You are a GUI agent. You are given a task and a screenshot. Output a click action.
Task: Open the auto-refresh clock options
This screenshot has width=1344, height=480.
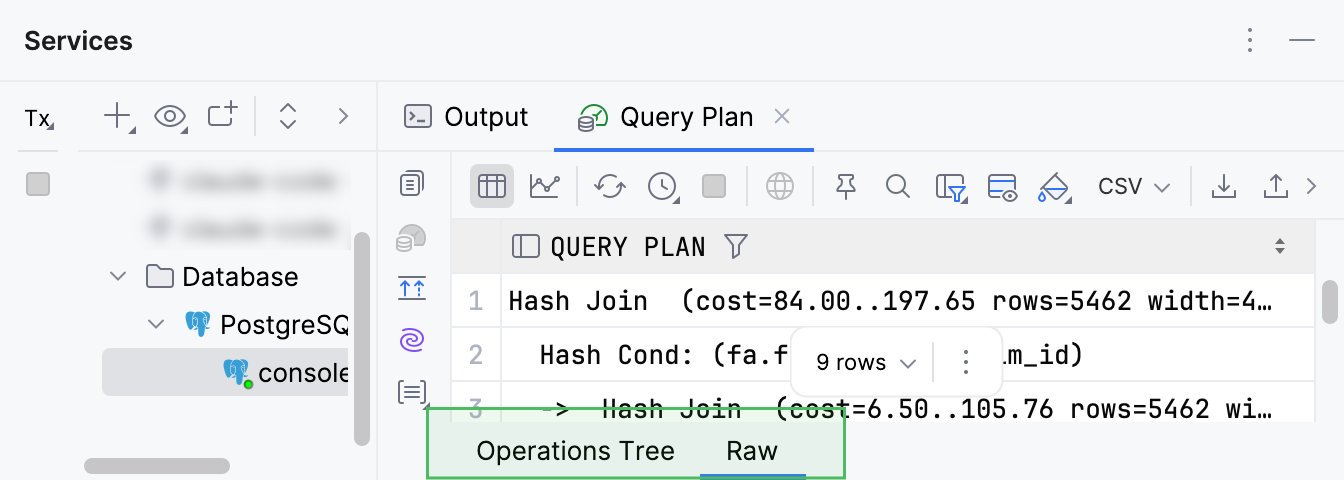click(x=662, y=186)
